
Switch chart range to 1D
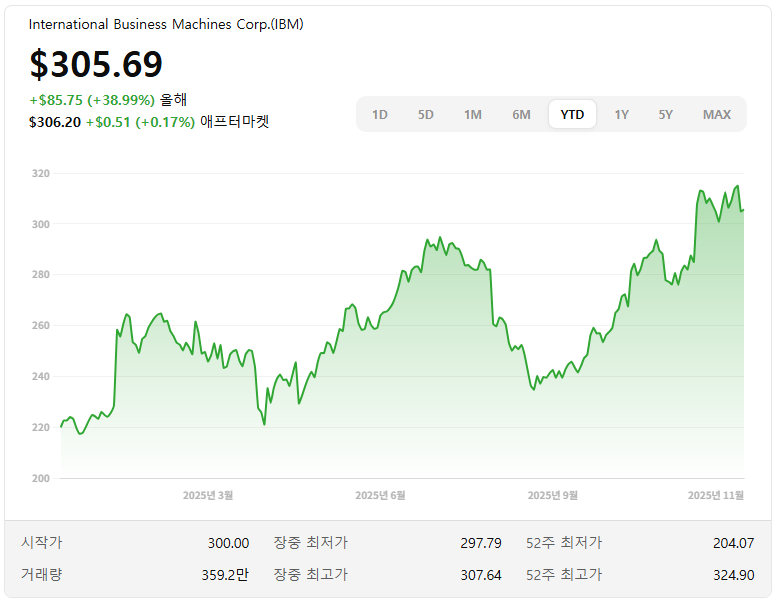[380, 115]
